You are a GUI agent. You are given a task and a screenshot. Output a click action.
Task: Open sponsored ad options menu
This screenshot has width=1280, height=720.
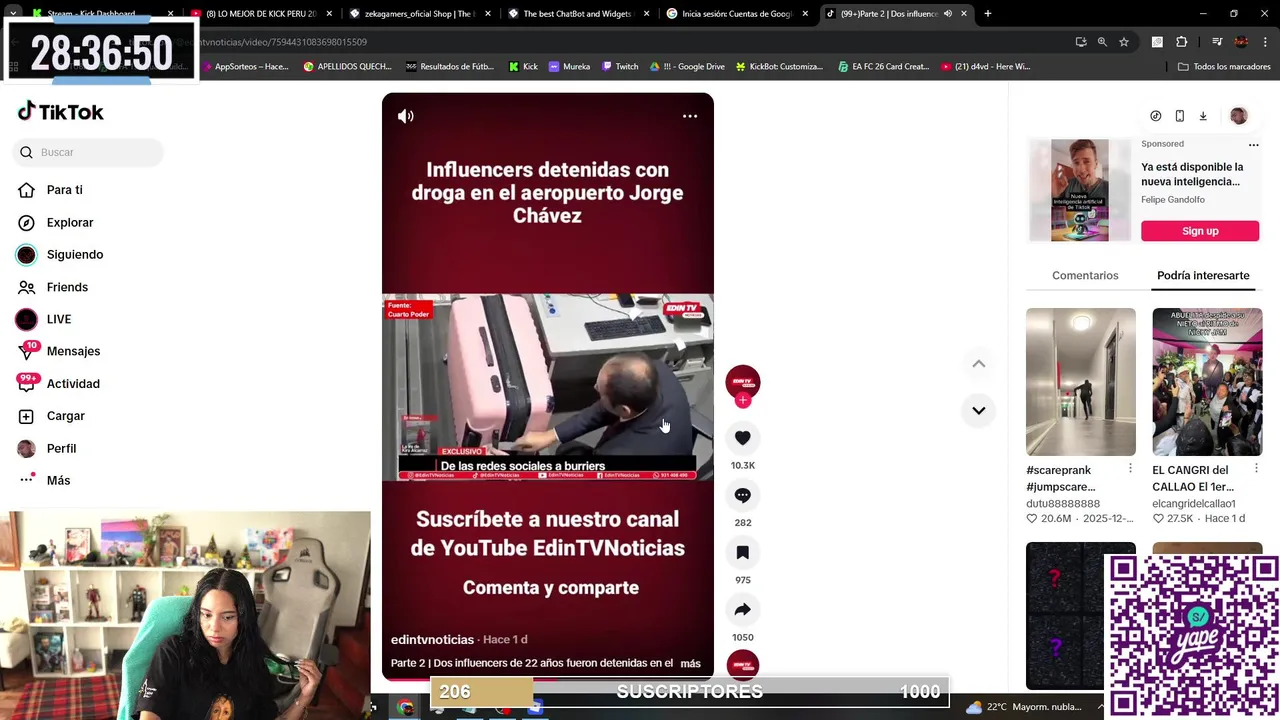[x=1253, y=144]
